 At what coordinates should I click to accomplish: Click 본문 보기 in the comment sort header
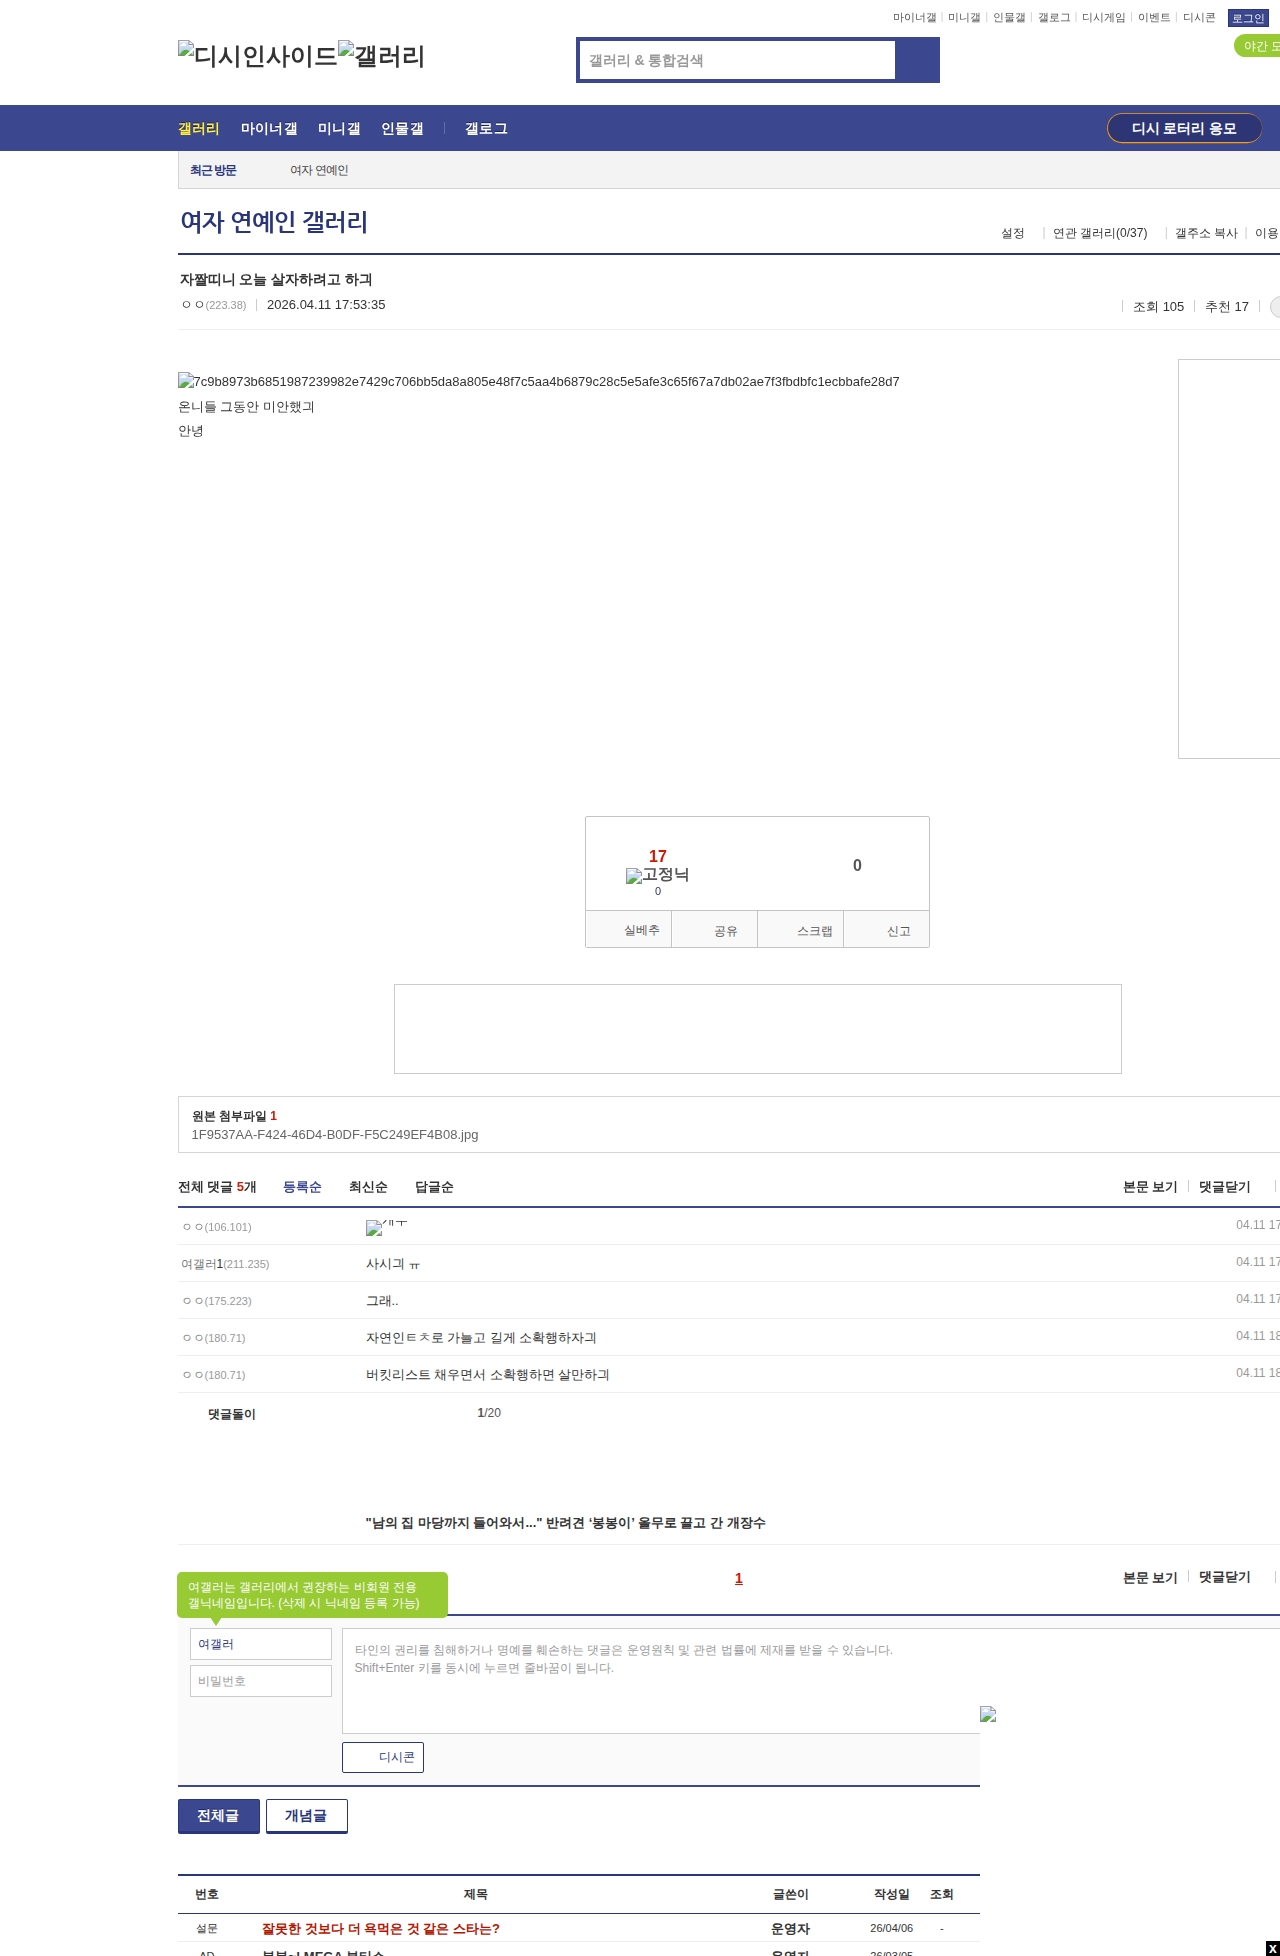click(1150, 1187)
